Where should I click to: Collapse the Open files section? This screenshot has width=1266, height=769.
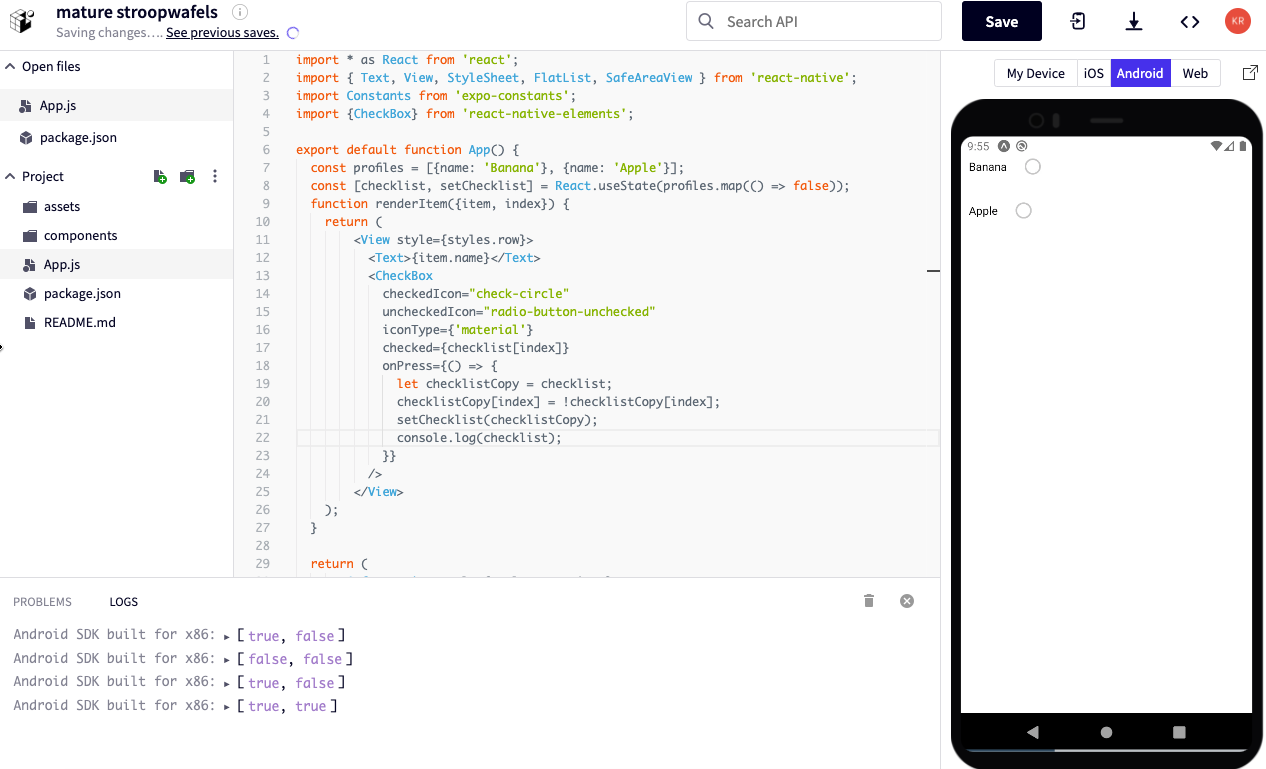pyautogui.click(x=11, y=67)
